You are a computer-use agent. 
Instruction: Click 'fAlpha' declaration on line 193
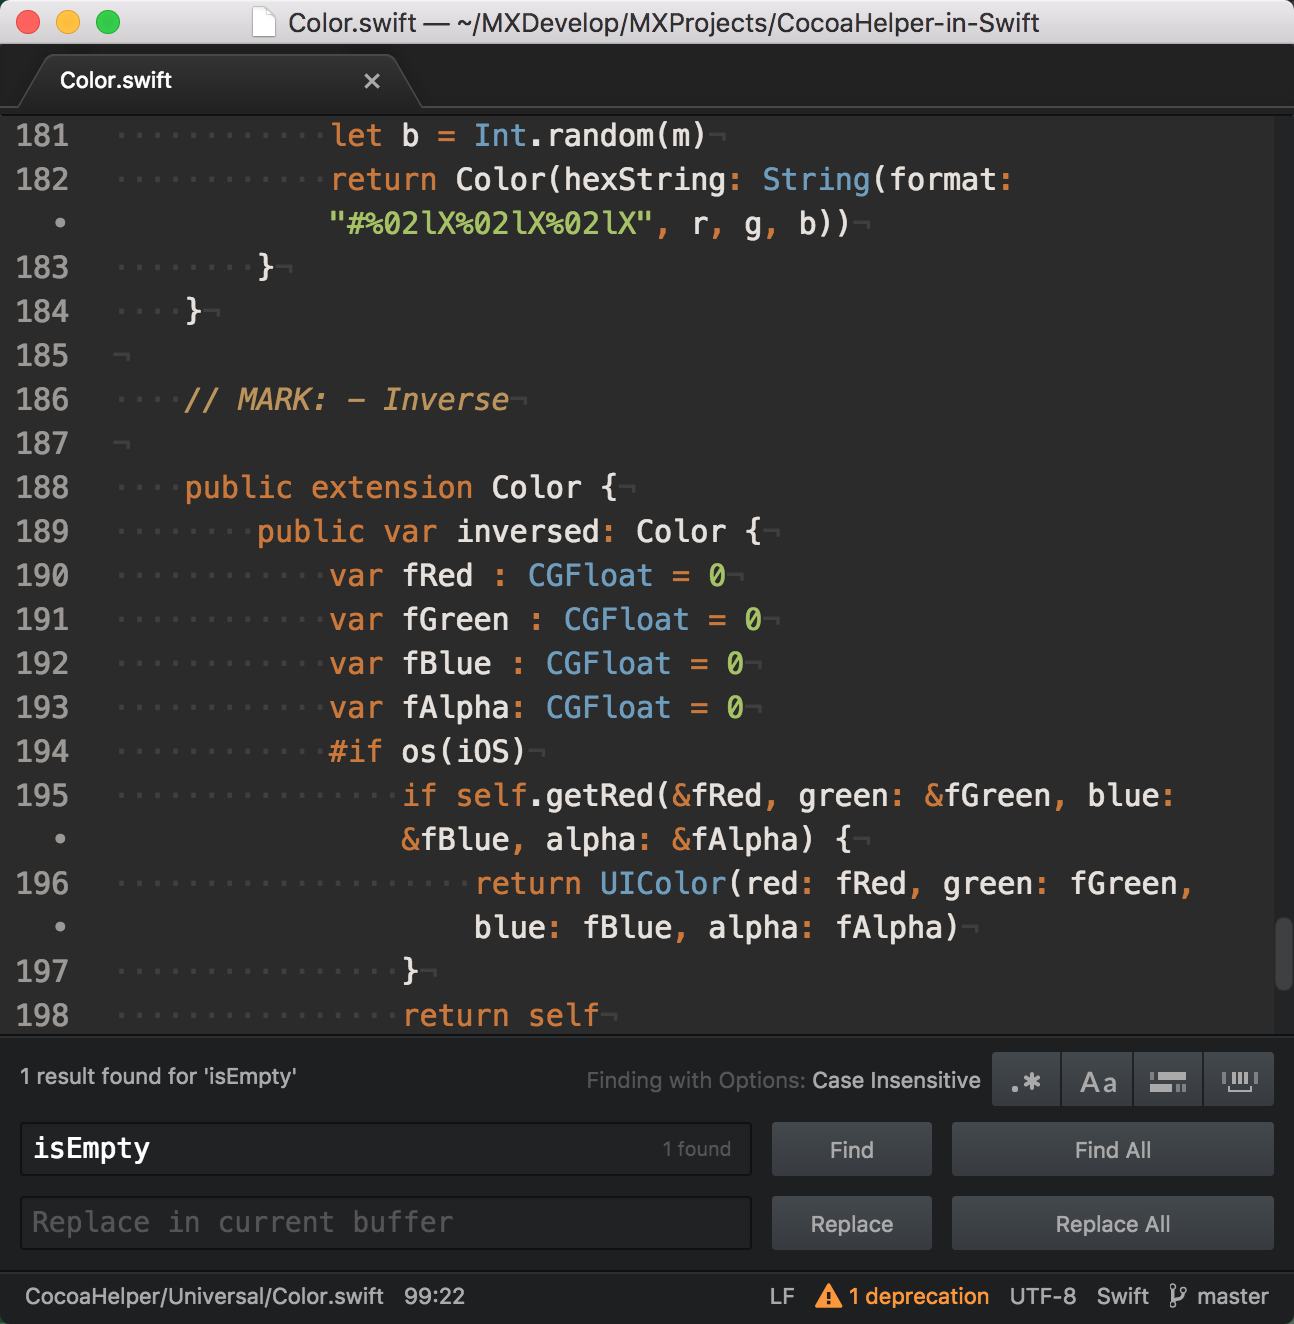(456, 708)
